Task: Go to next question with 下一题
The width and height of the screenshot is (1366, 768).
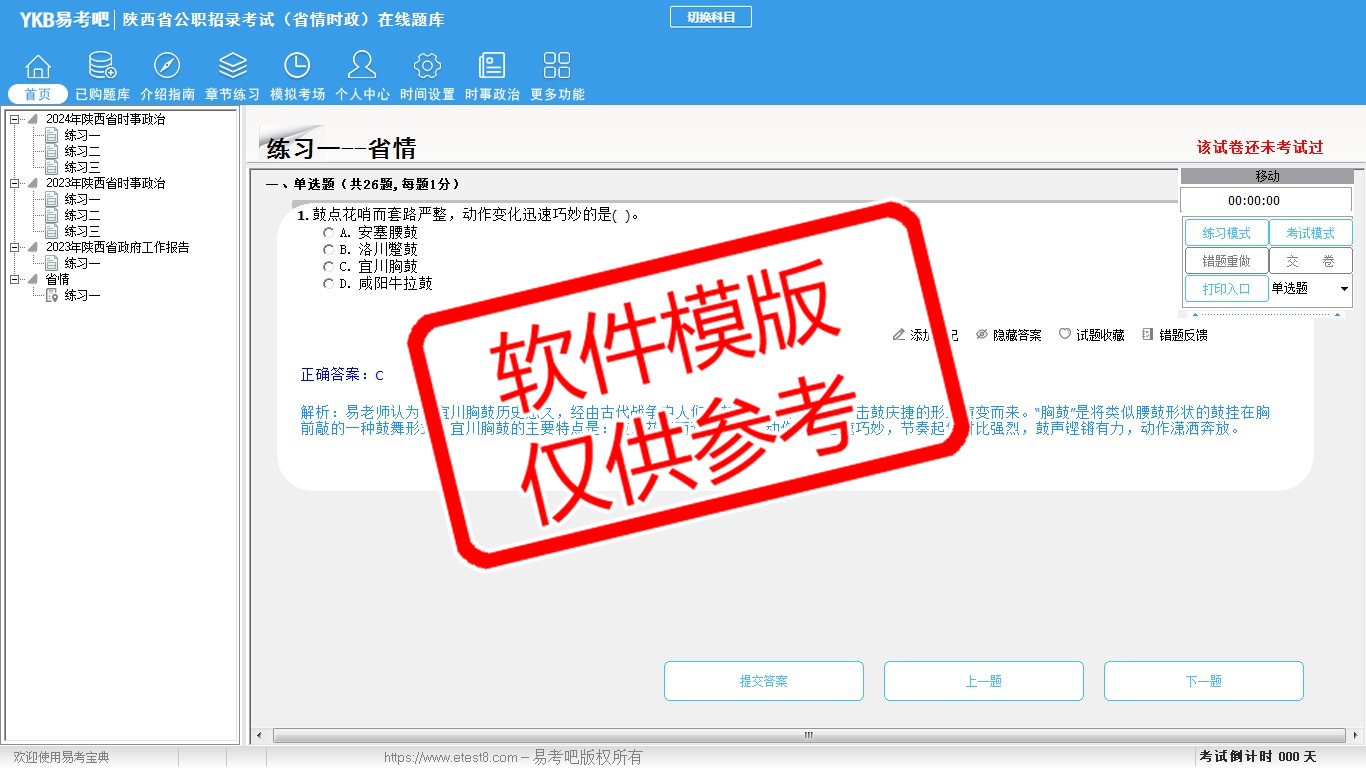Action: pyautogui.click(x=1203, y=681)
